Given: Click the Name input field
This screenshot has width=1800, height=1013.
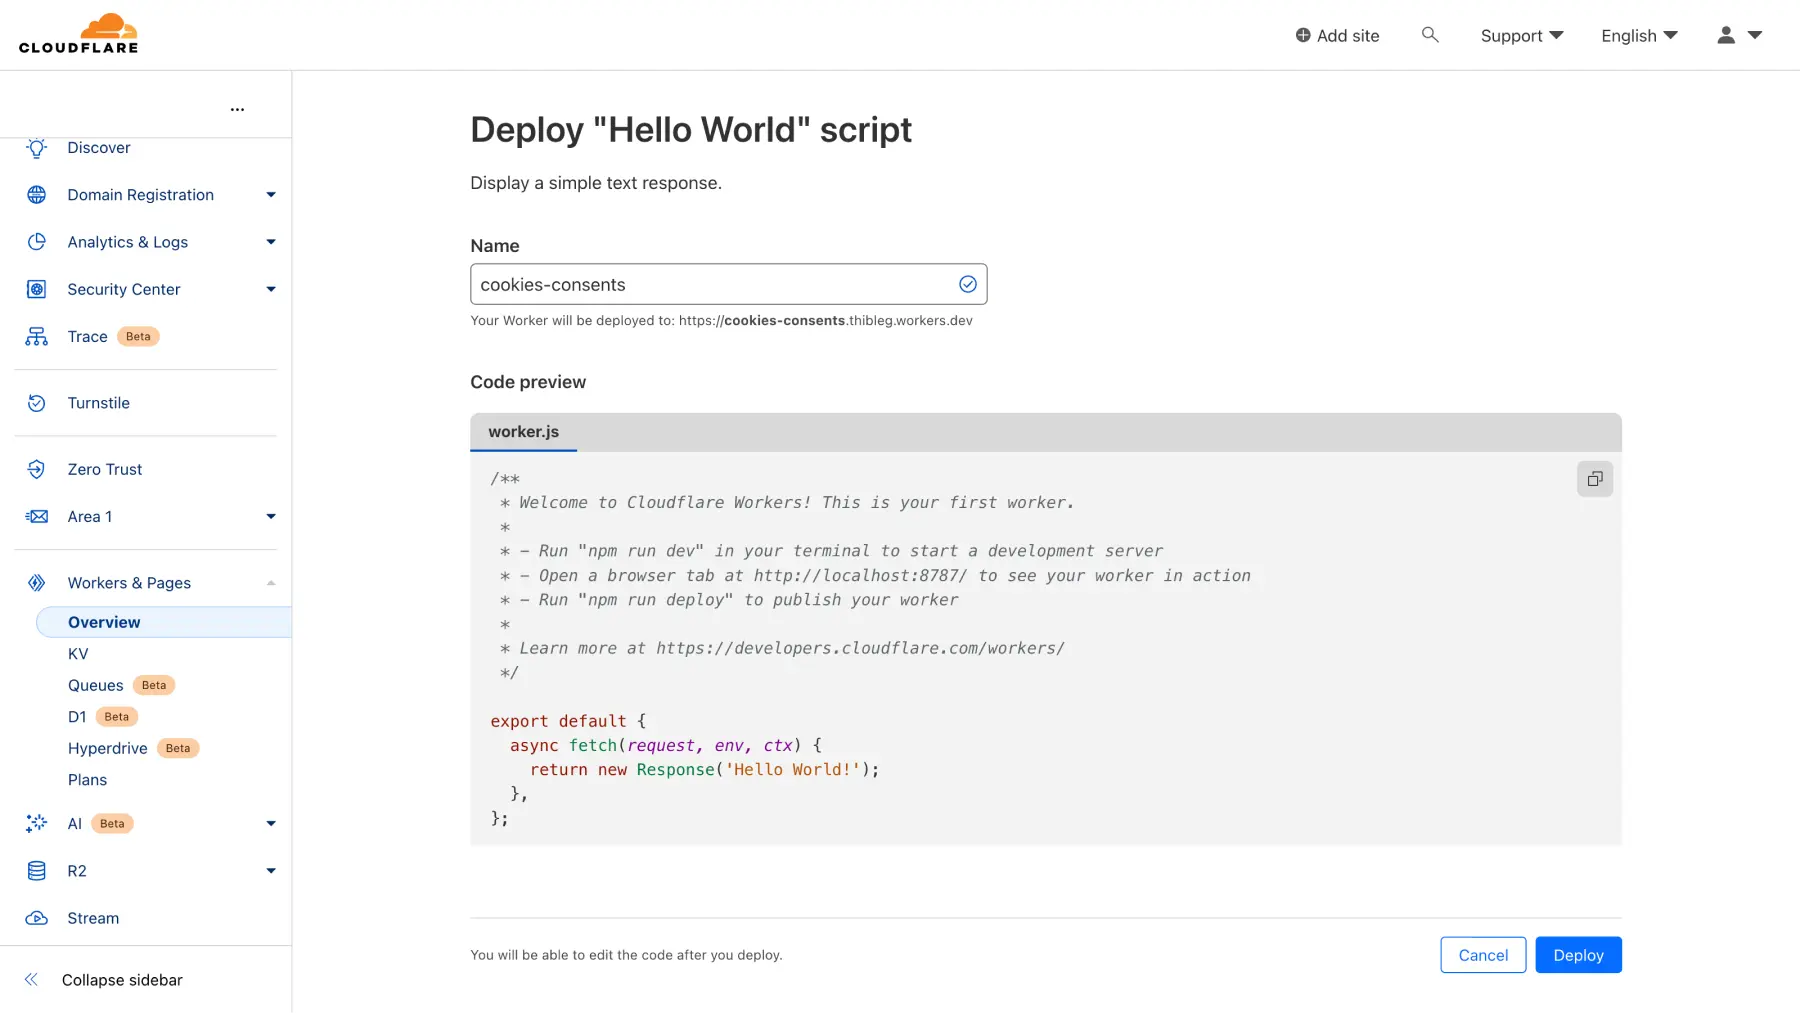Looking at the screenshot, I should point(728,284).
